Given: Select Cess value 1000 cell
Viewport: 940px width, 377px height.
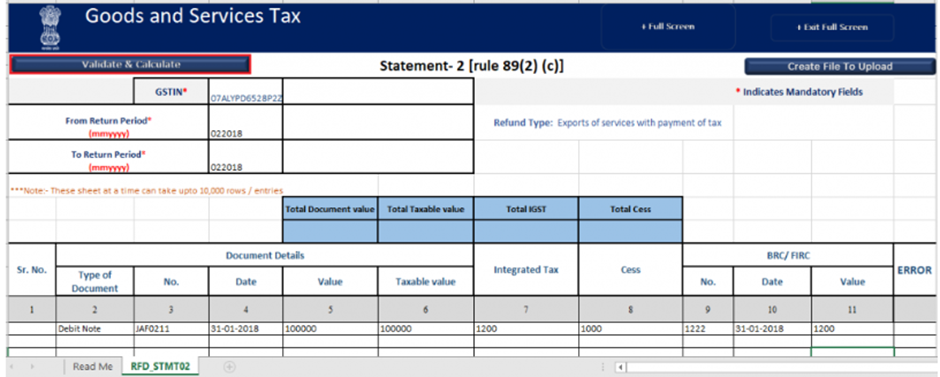Looking at the screenshot, I should 630,329.
